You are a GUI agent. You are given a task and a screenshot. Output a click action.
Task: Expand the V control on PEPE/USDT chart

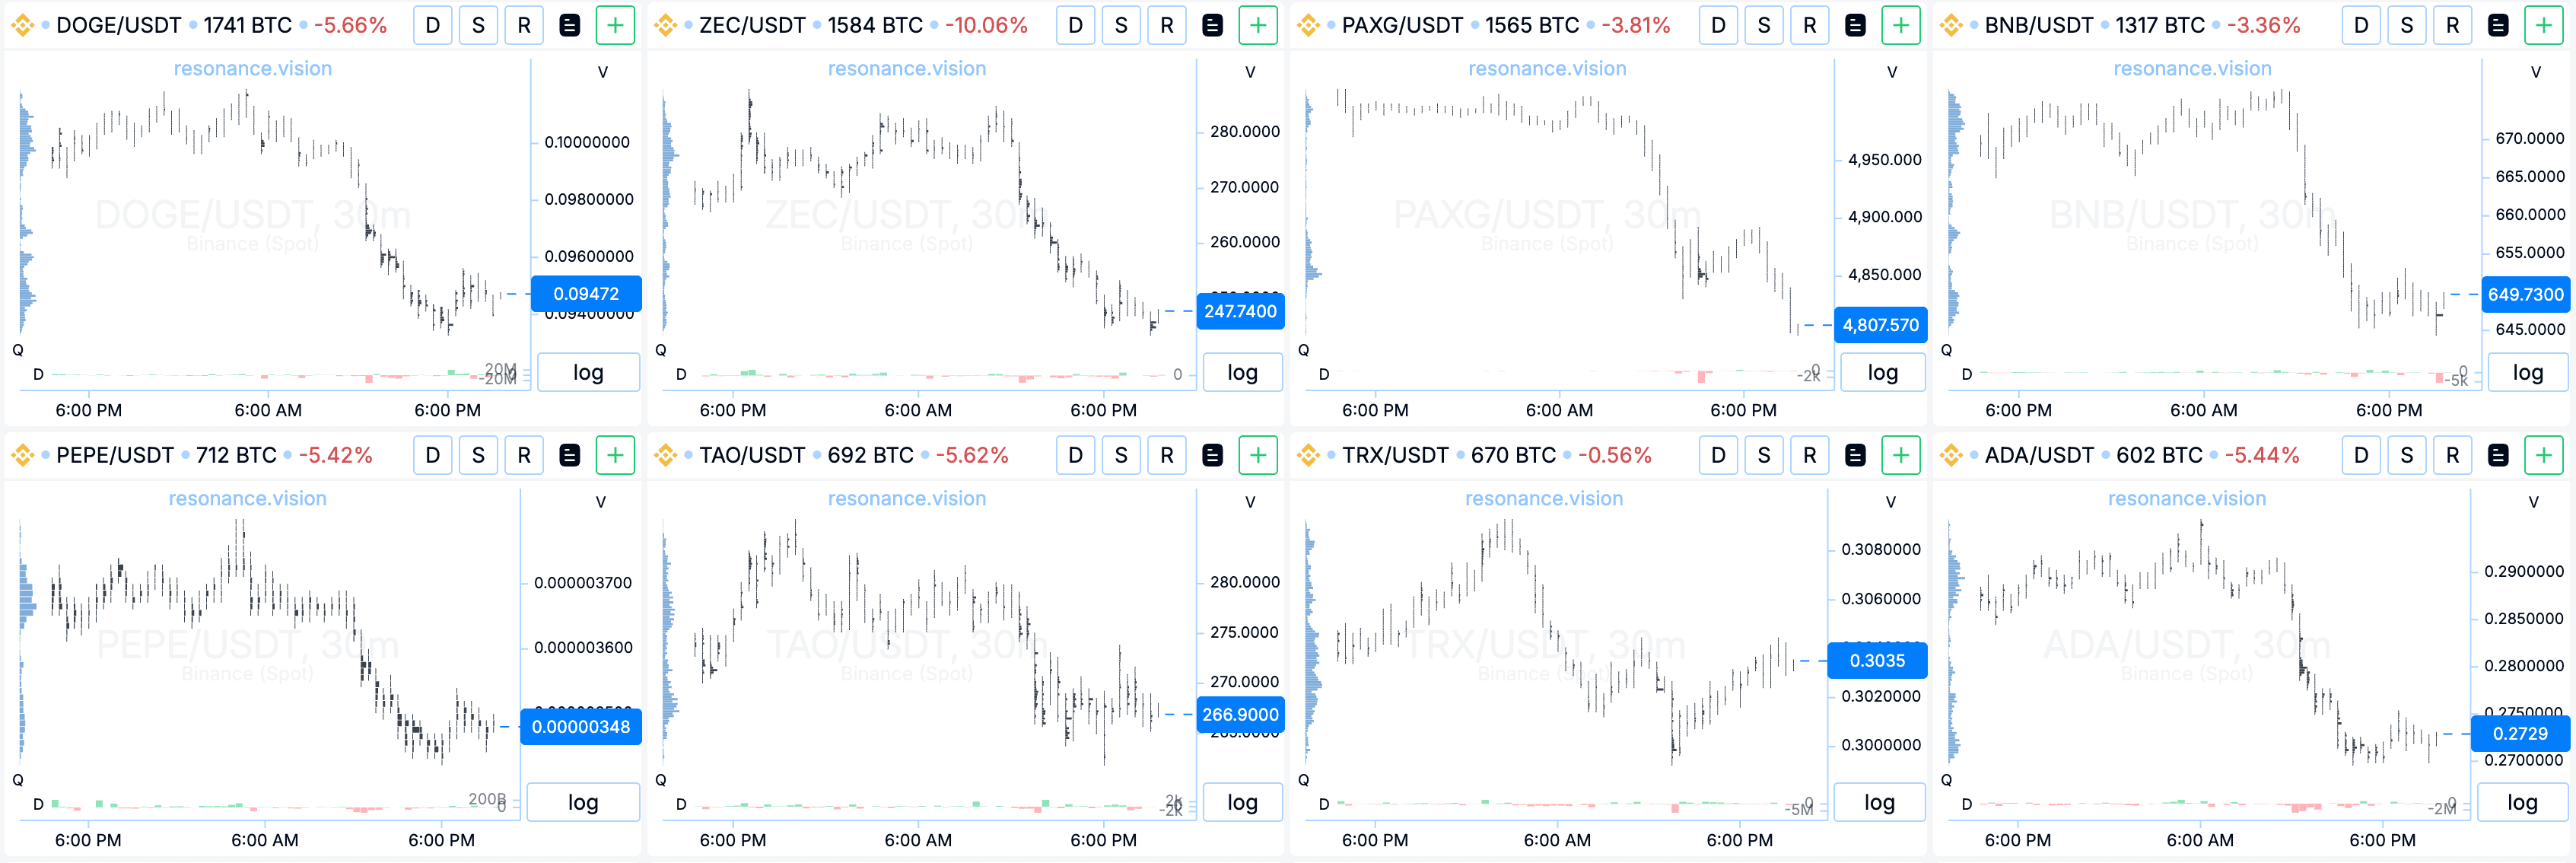(601, 502)
